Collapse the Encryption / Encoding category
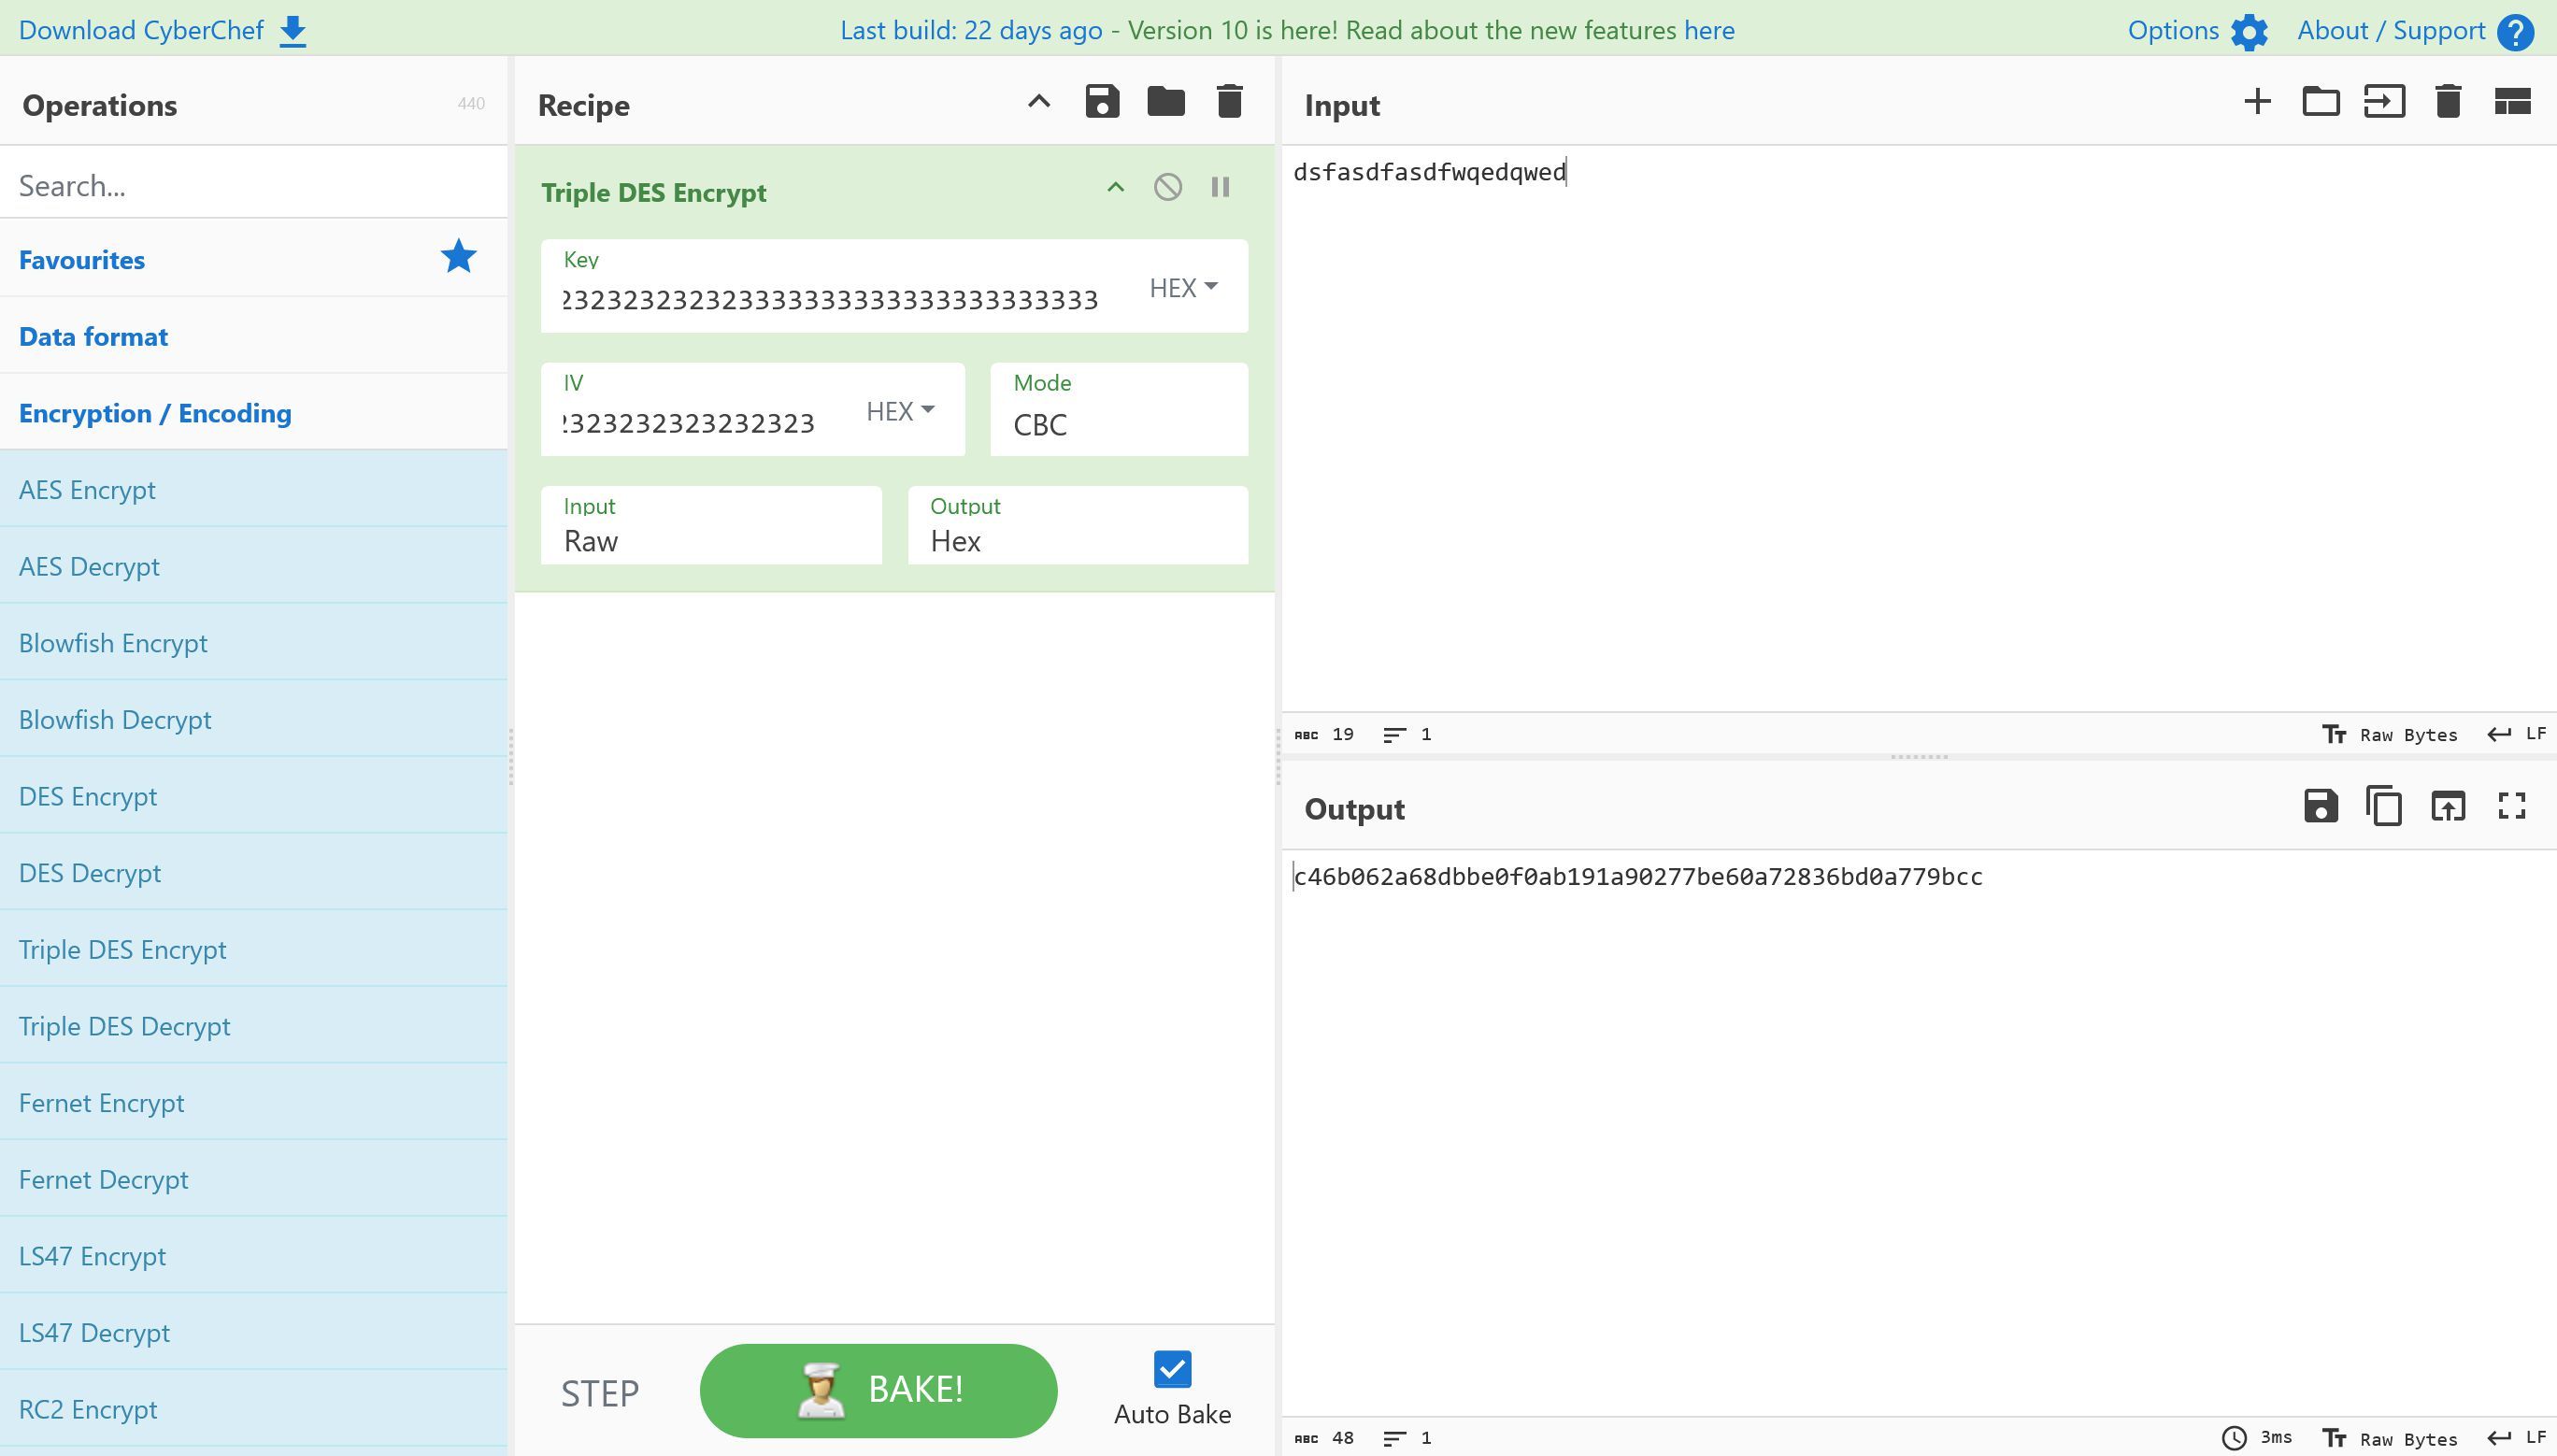This screenshot has width=2557, height=1456. tap(254, 413)
